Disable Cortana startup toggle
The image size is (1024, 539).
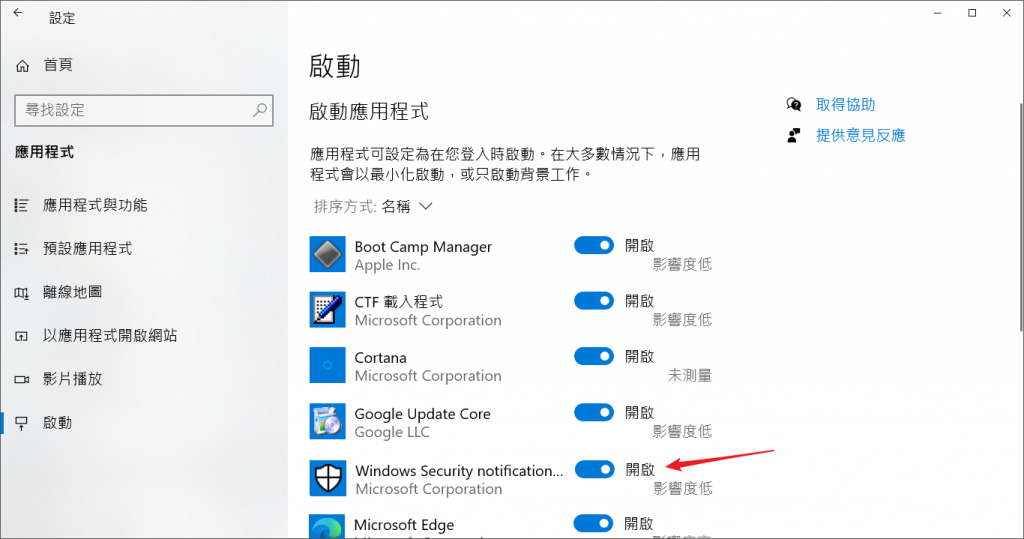coord(594,356)
